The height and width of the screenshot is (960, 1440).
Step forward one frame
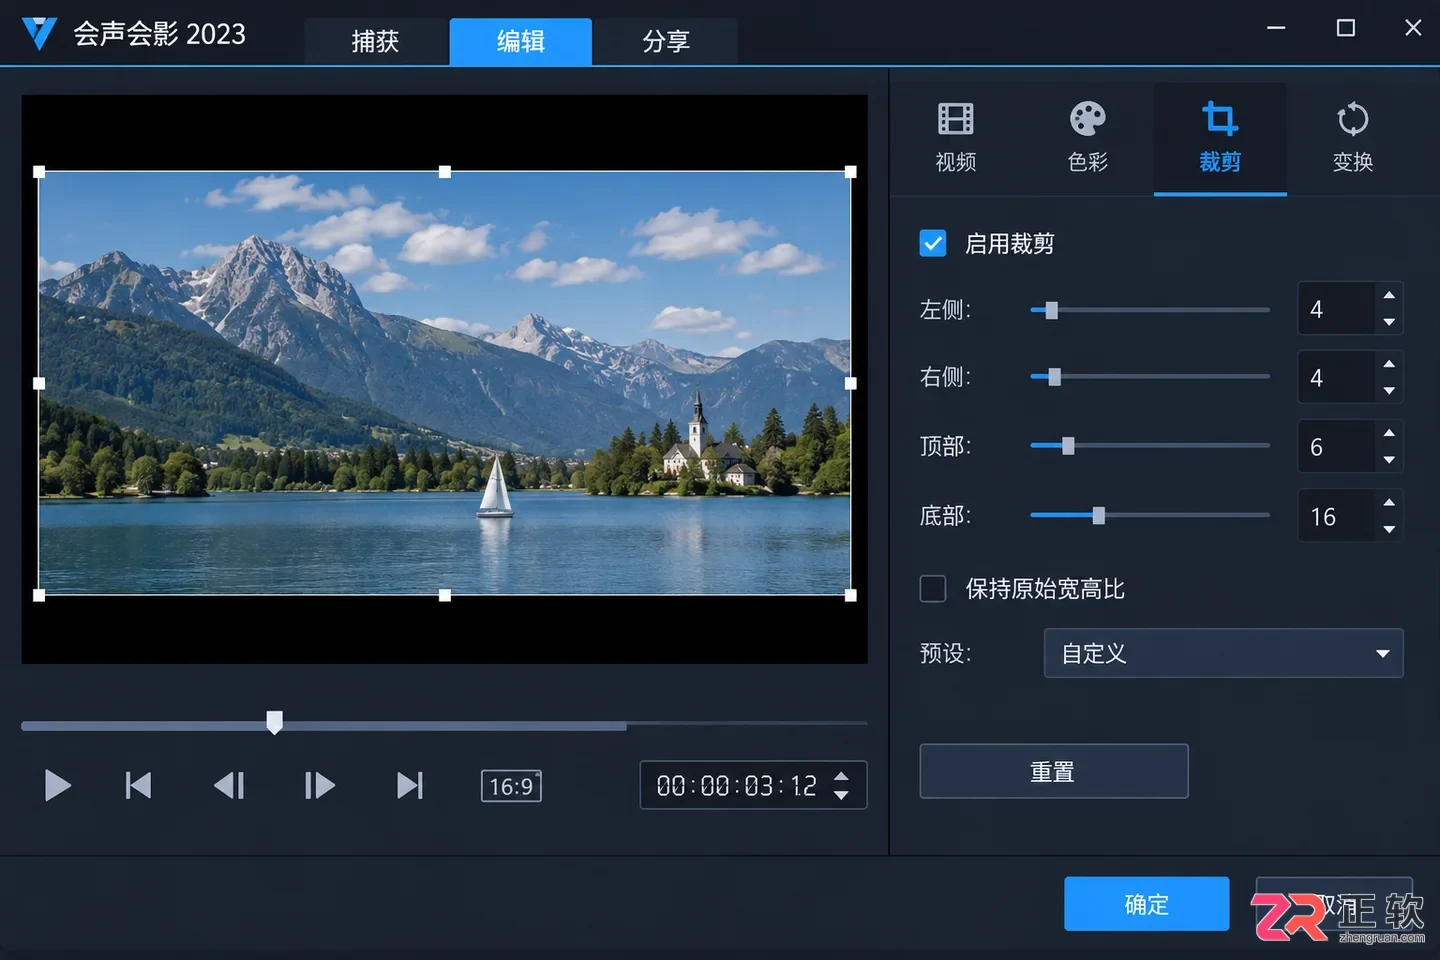tap(319, 786)
